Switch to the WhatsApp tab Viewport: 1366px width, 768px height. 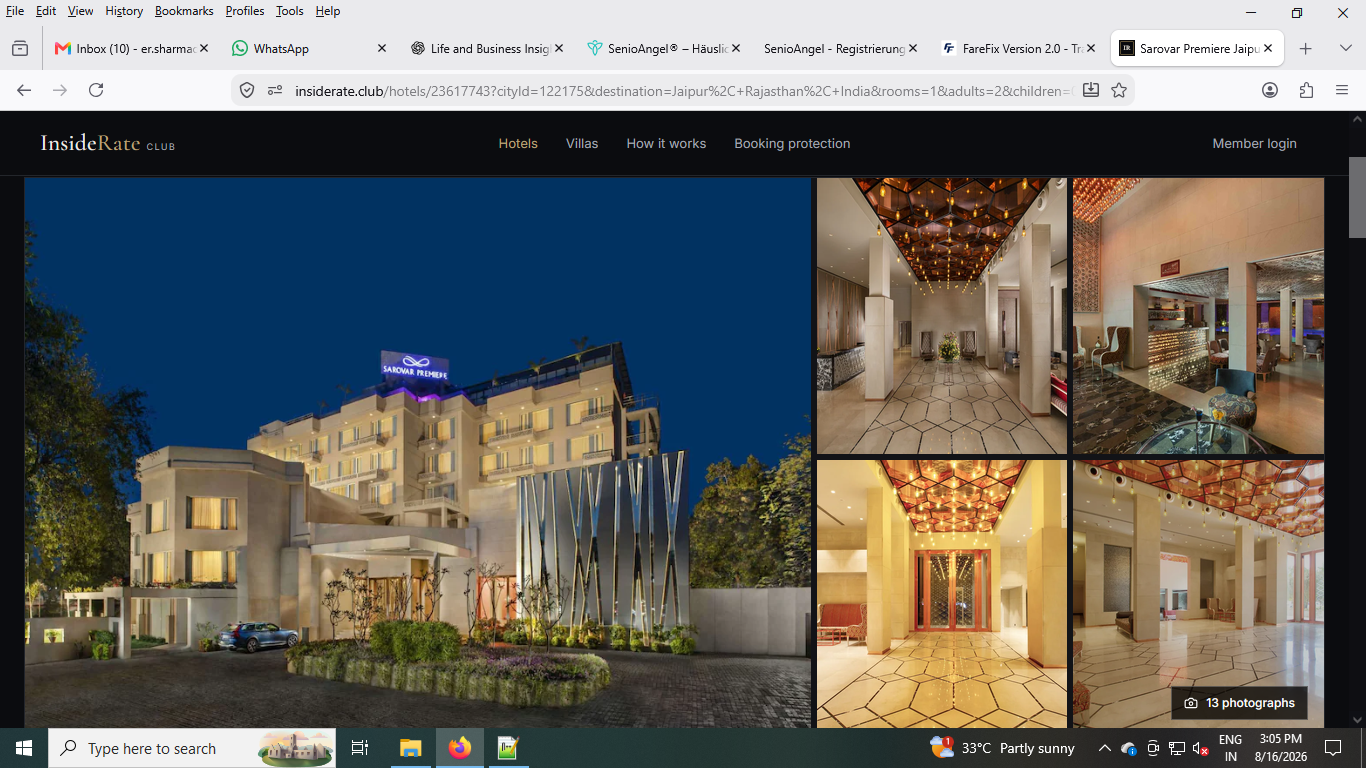308,48
